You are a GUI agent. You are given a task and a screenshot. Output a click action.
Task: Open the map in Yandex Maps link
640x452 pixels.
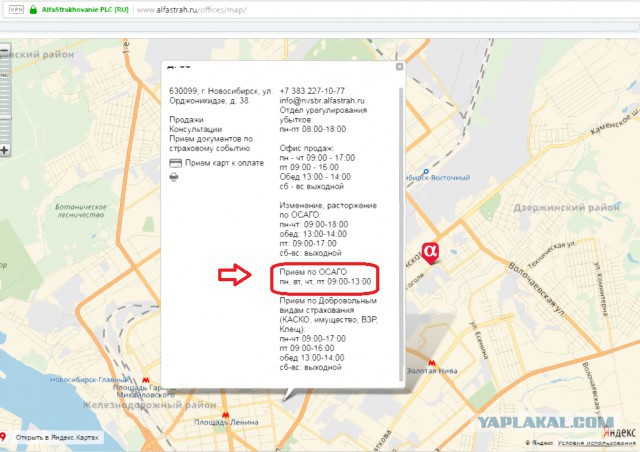(57, 437)
